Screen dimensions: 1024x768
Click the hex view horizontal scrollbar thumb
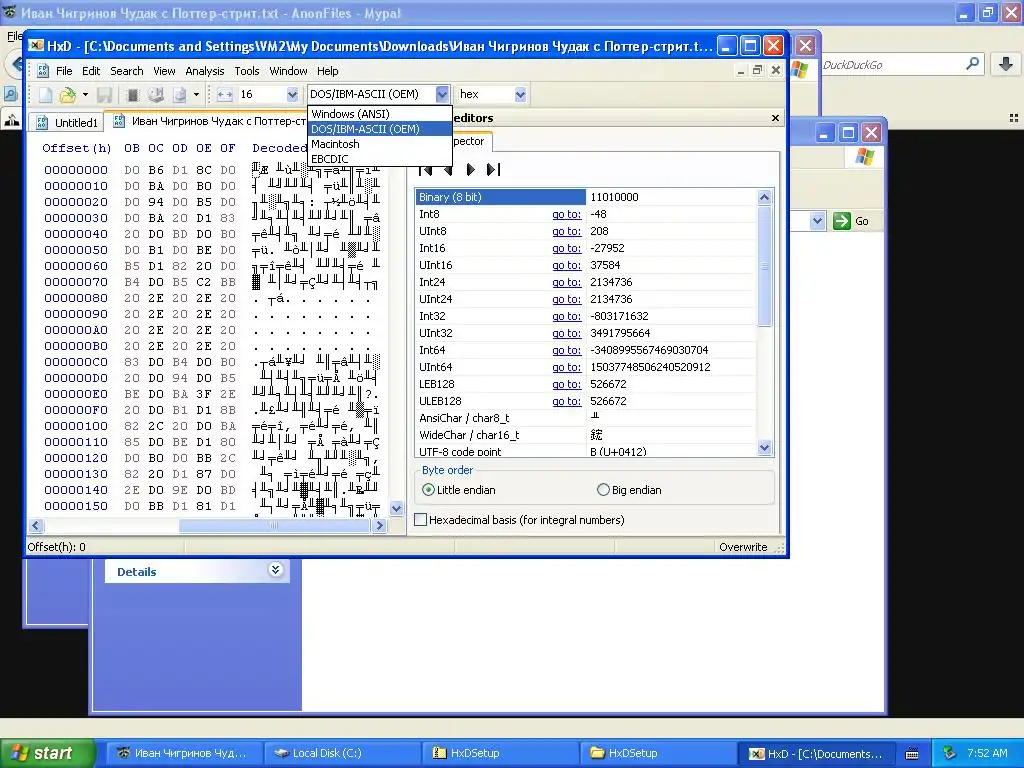click(x=274, y=526)
